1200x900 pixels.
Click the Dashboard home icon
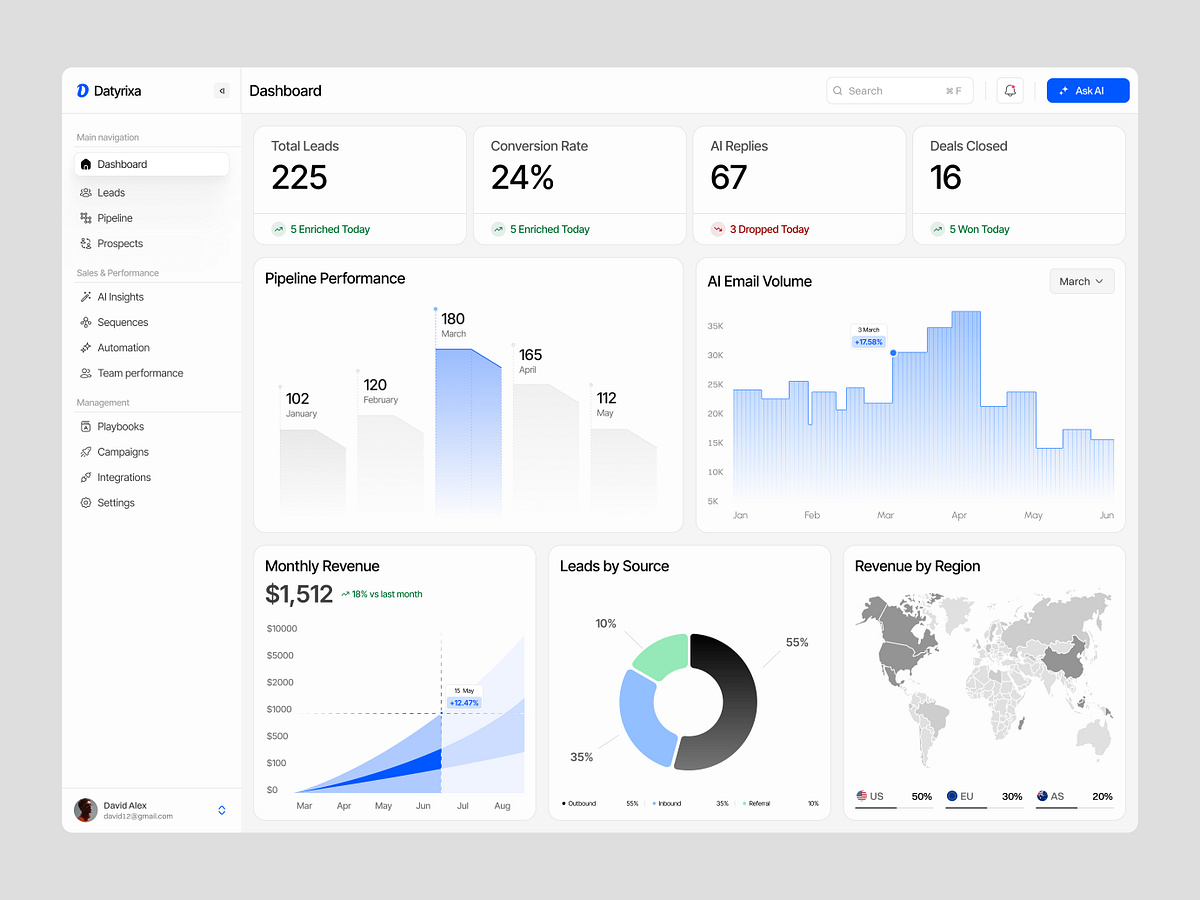coord(86,164)
